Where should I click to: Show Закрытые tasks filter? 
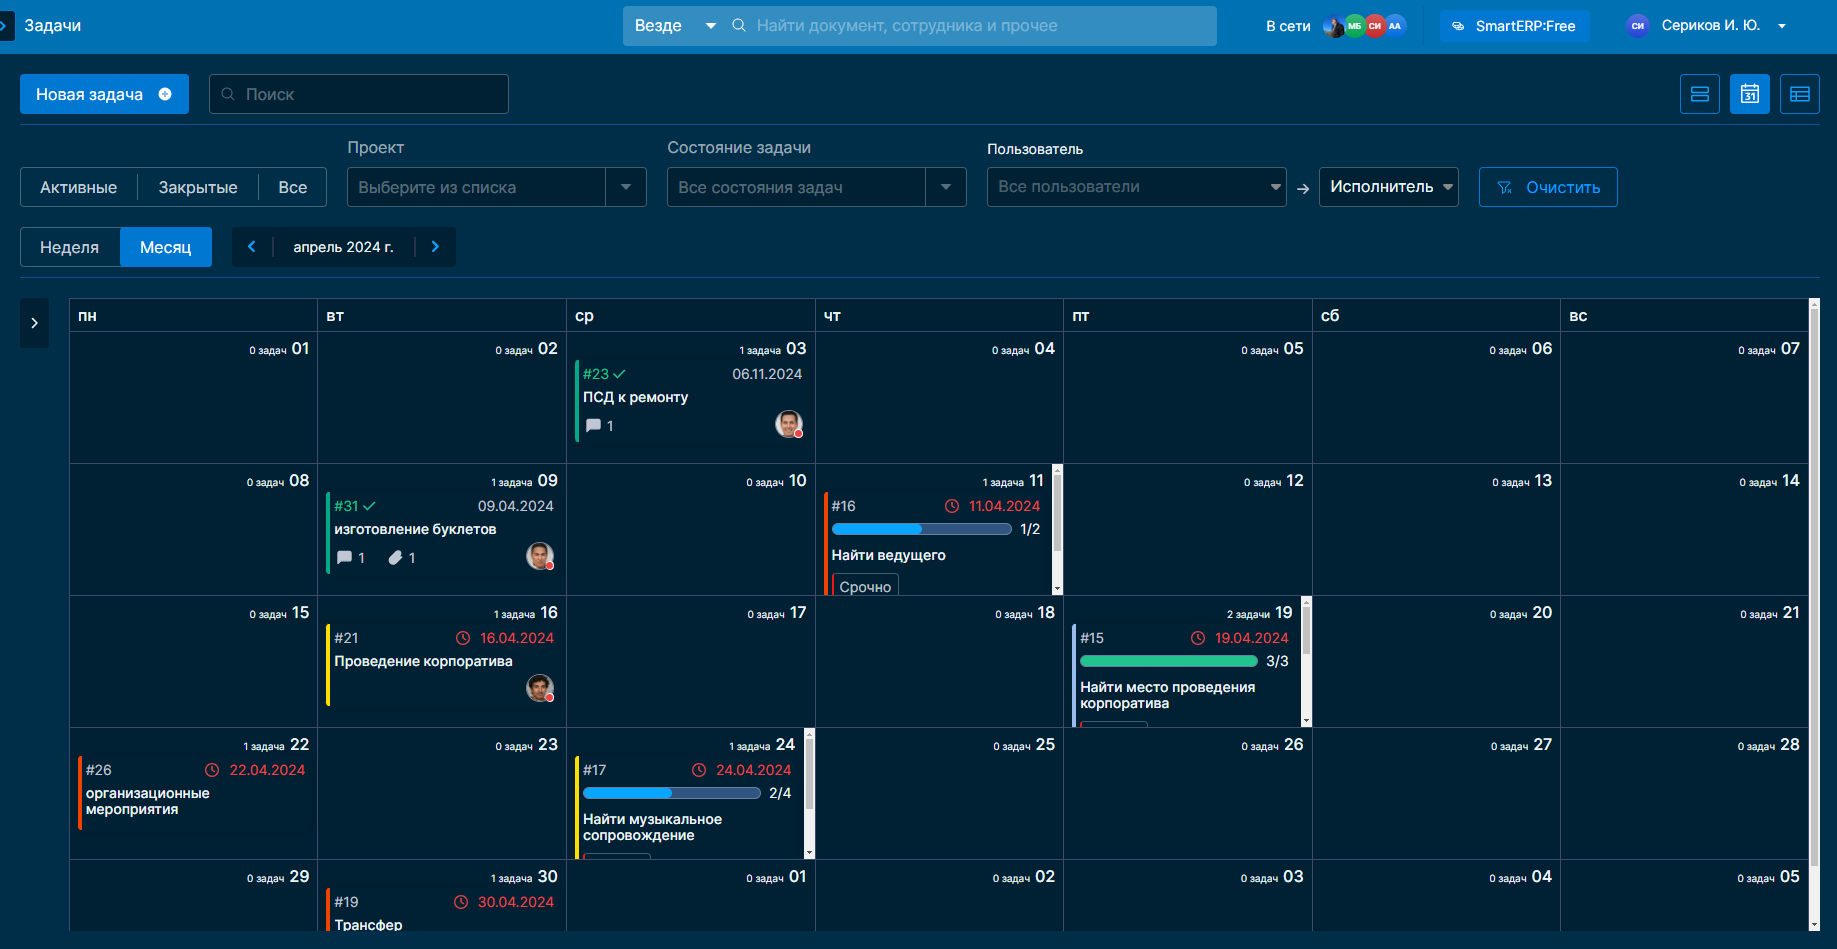pos(198,187)
